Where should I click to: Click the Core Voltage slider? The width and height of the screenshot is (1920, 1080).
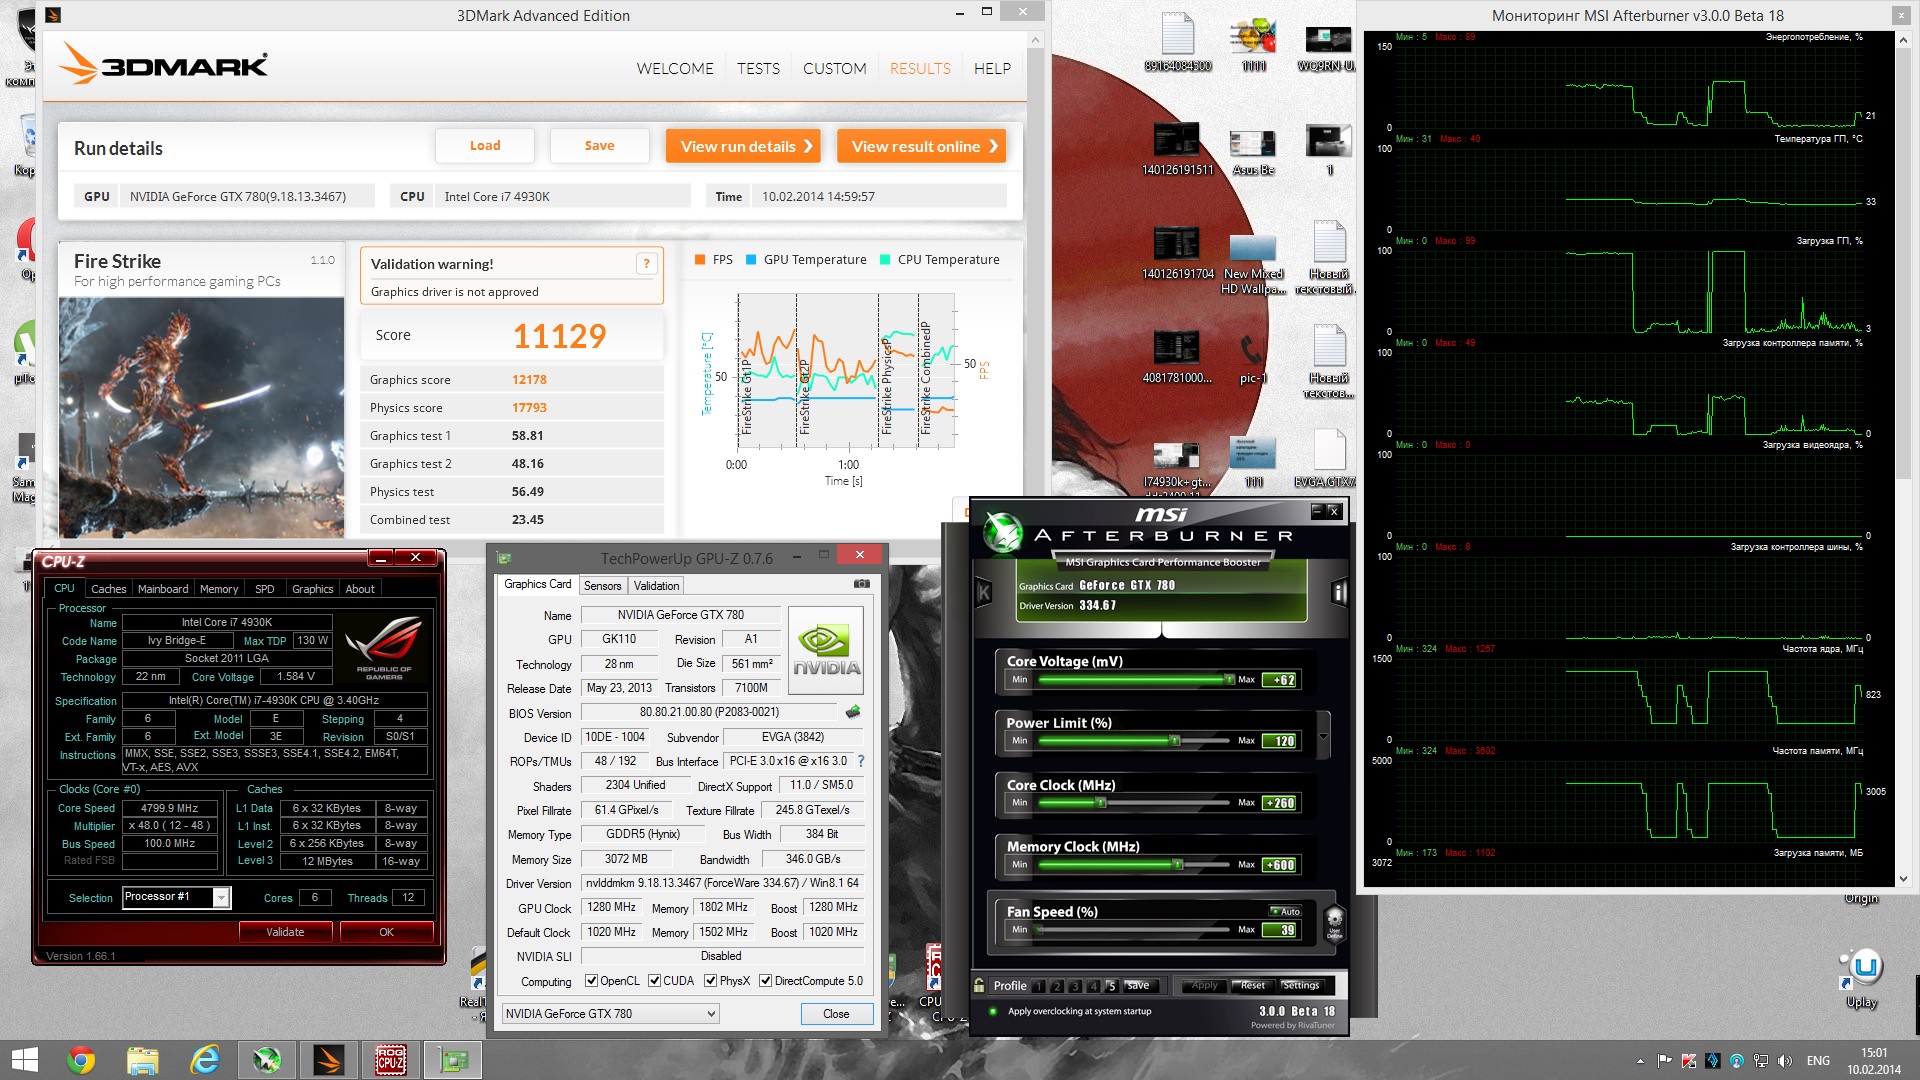pyautogui.click(x=1135, y=680)
